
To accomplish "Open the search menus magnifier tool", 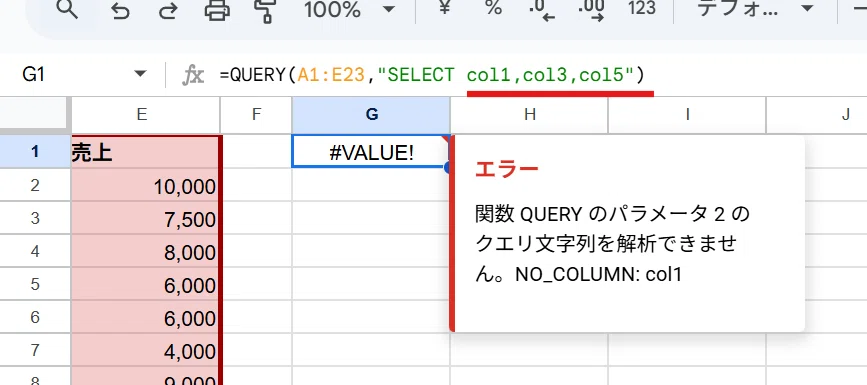I will (67, 9).
